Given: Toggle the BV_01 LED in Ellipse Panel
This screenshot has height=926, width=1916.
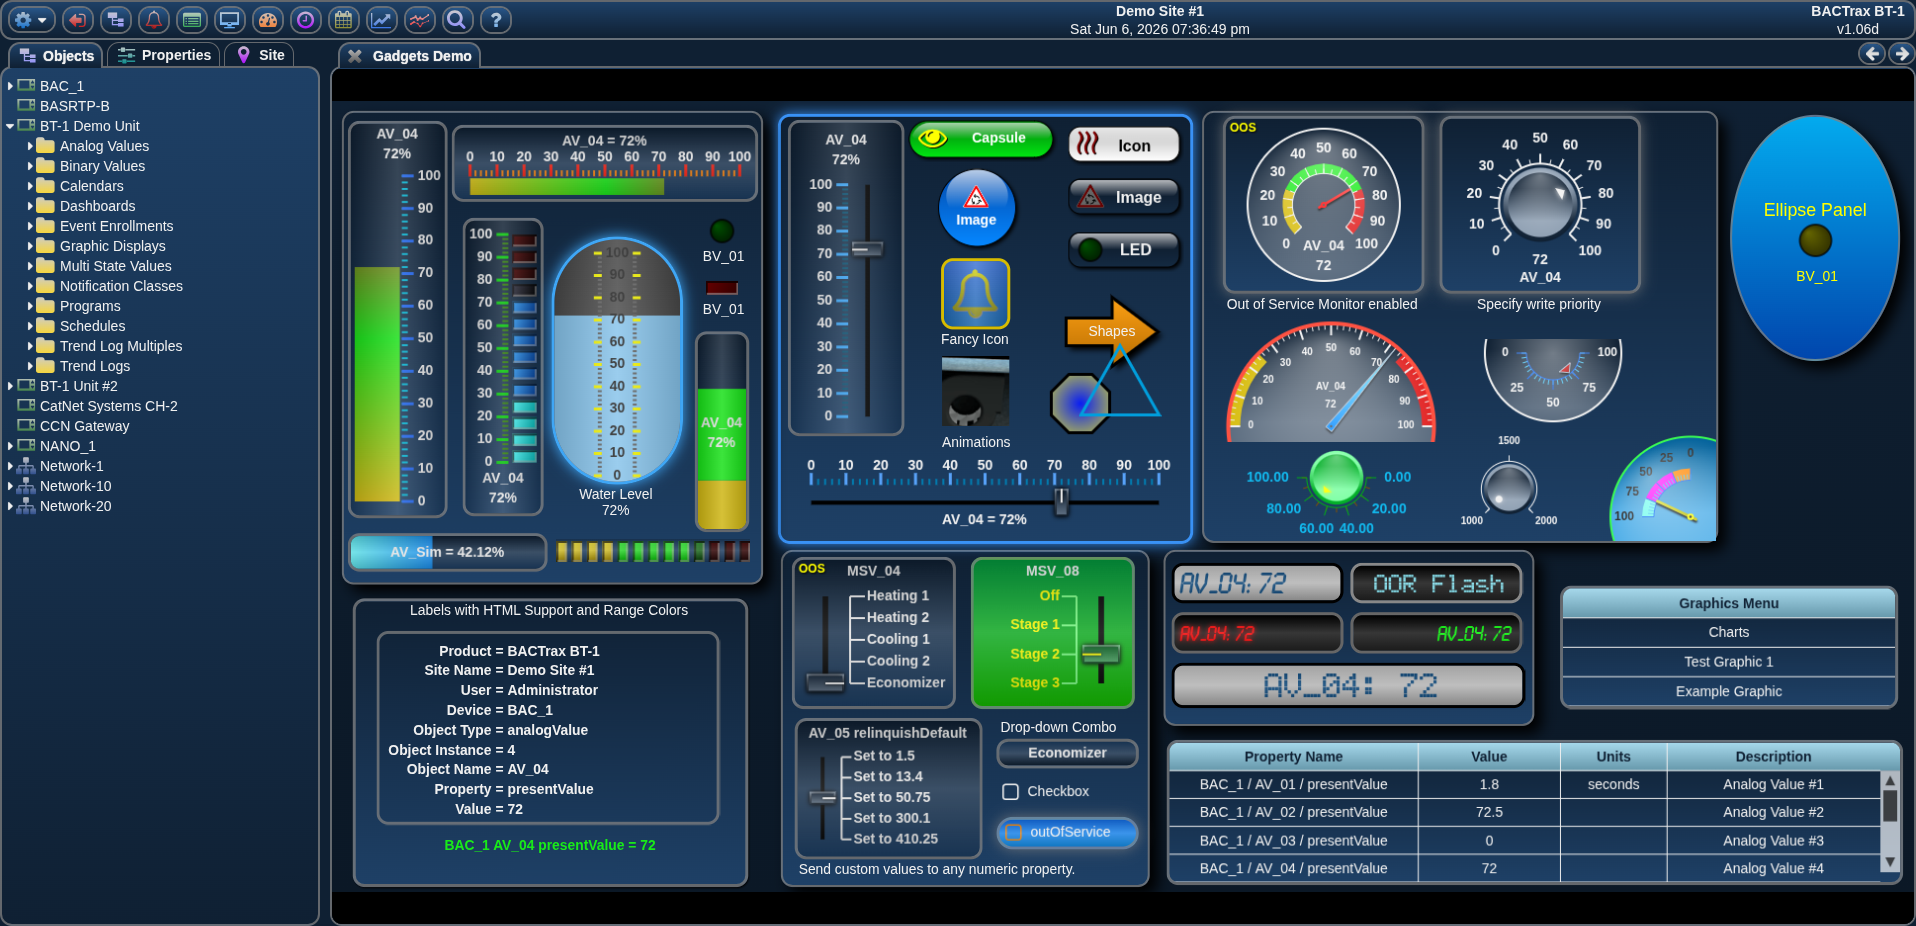Looking at the screenshot, I should click(x=1815, y=241).
